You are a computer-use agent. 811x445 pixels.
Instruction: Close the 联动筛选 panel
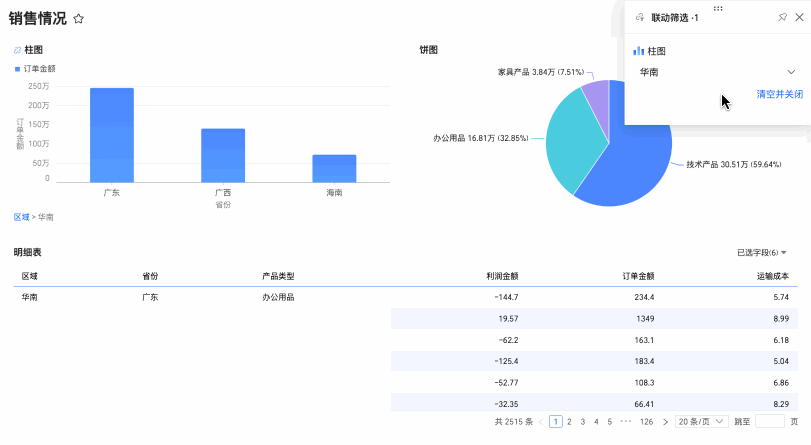tap(799, 17)
